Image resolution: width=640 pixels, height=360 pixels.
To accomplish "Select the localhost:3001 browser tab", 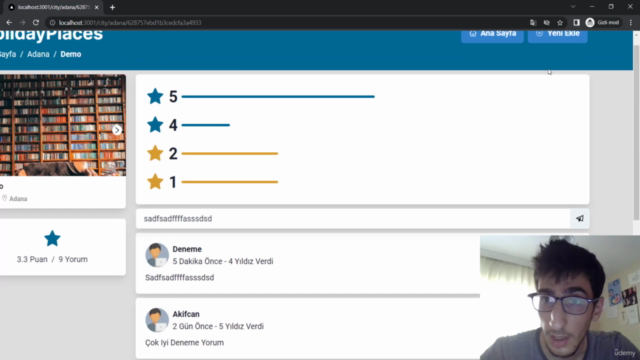I will pyautogui.click(x=54, y=7).
